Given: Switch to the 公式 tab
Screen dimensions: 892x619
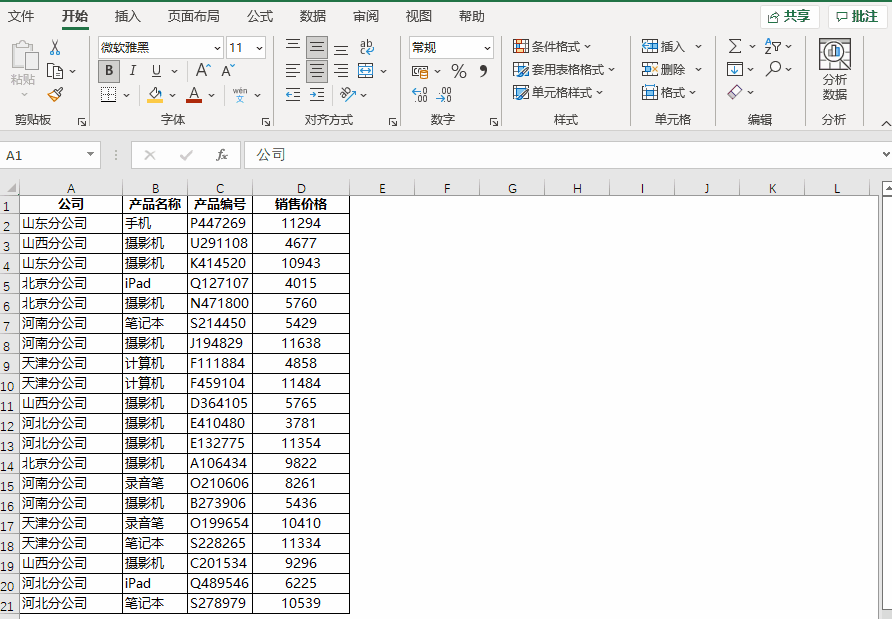Looking at the screenshot, I should pyautogui.click(x=260, y=16).
